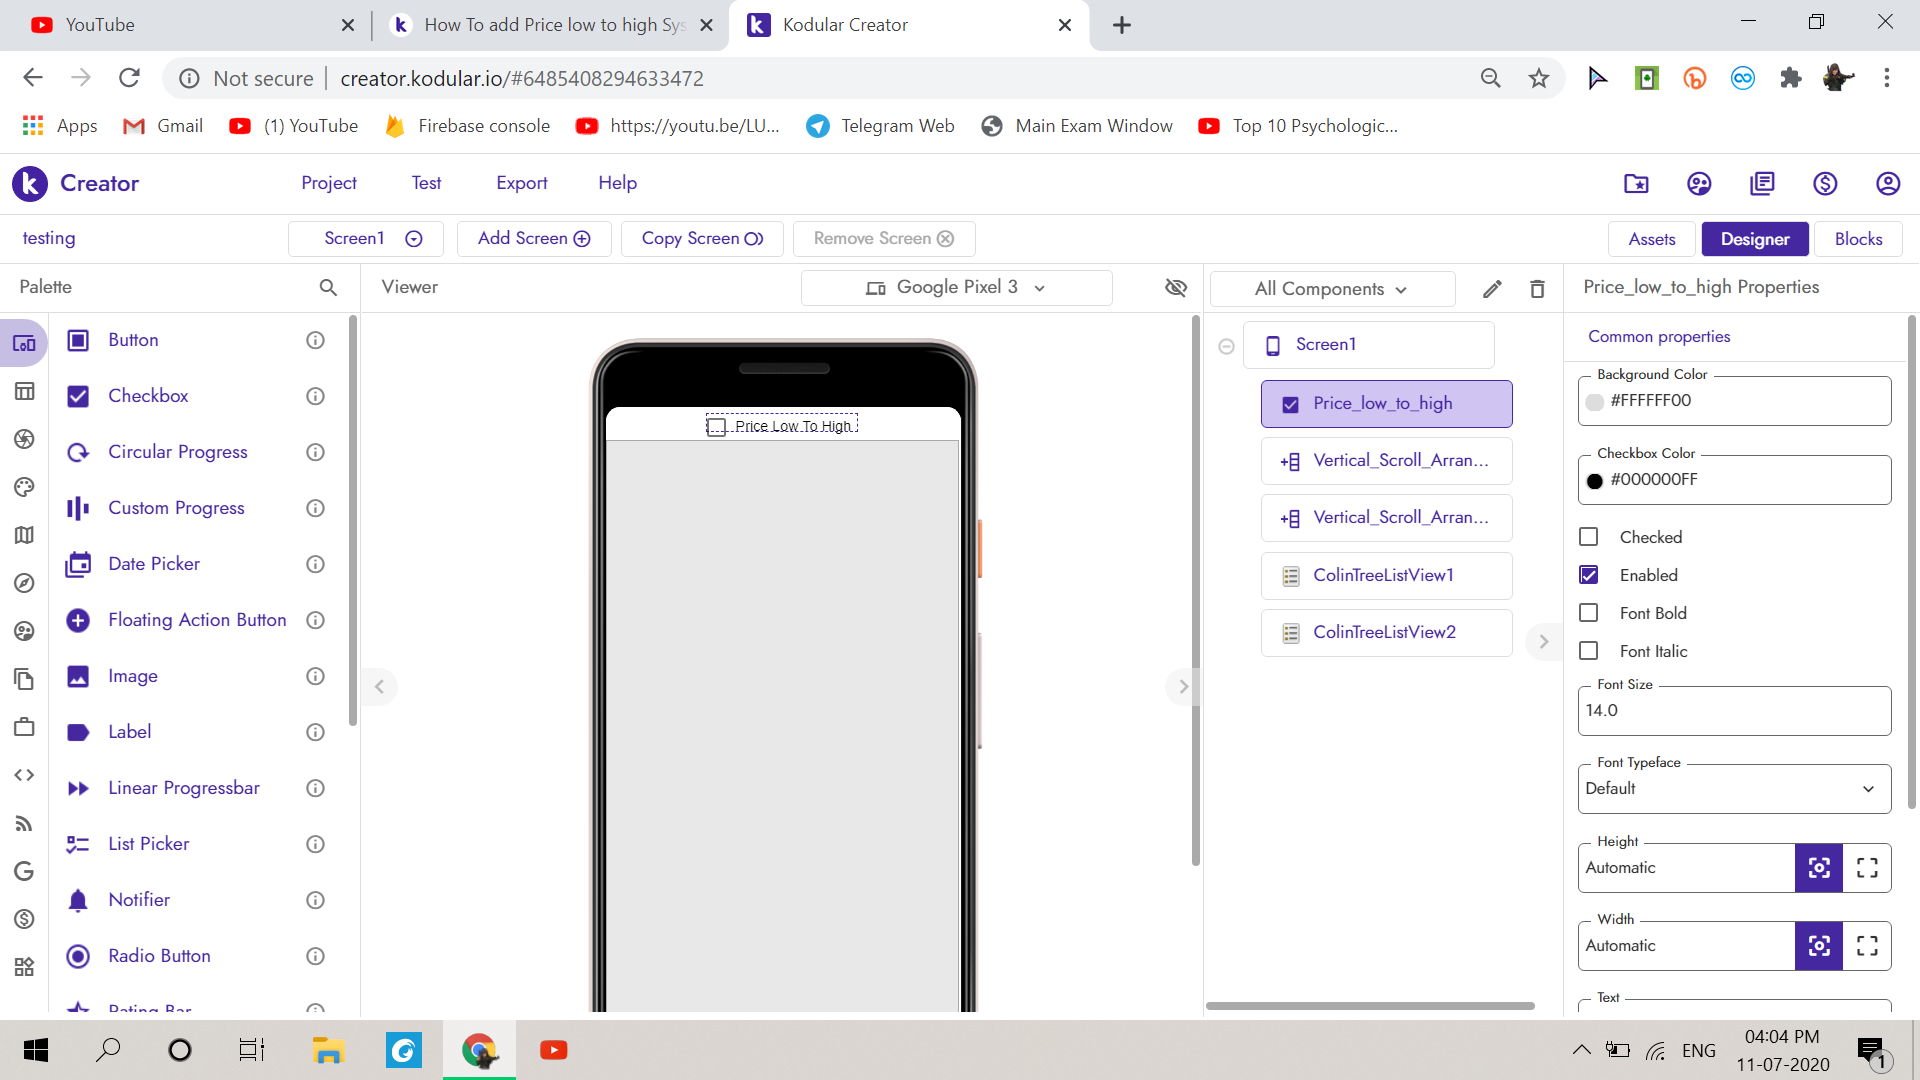Viewport: 1920px width, 1080px height.
Task: Switch to the Blocks view
Action: pyautogui.click(x=1858, y=239)
